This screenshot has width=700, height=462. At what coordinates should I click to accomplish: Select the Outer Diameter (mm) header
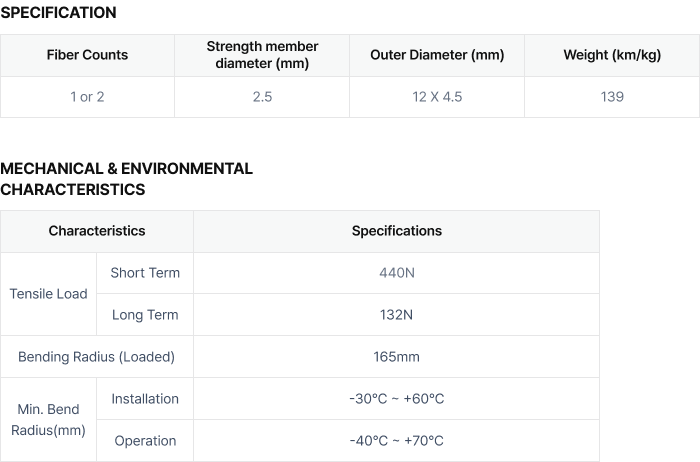point(437,55)
